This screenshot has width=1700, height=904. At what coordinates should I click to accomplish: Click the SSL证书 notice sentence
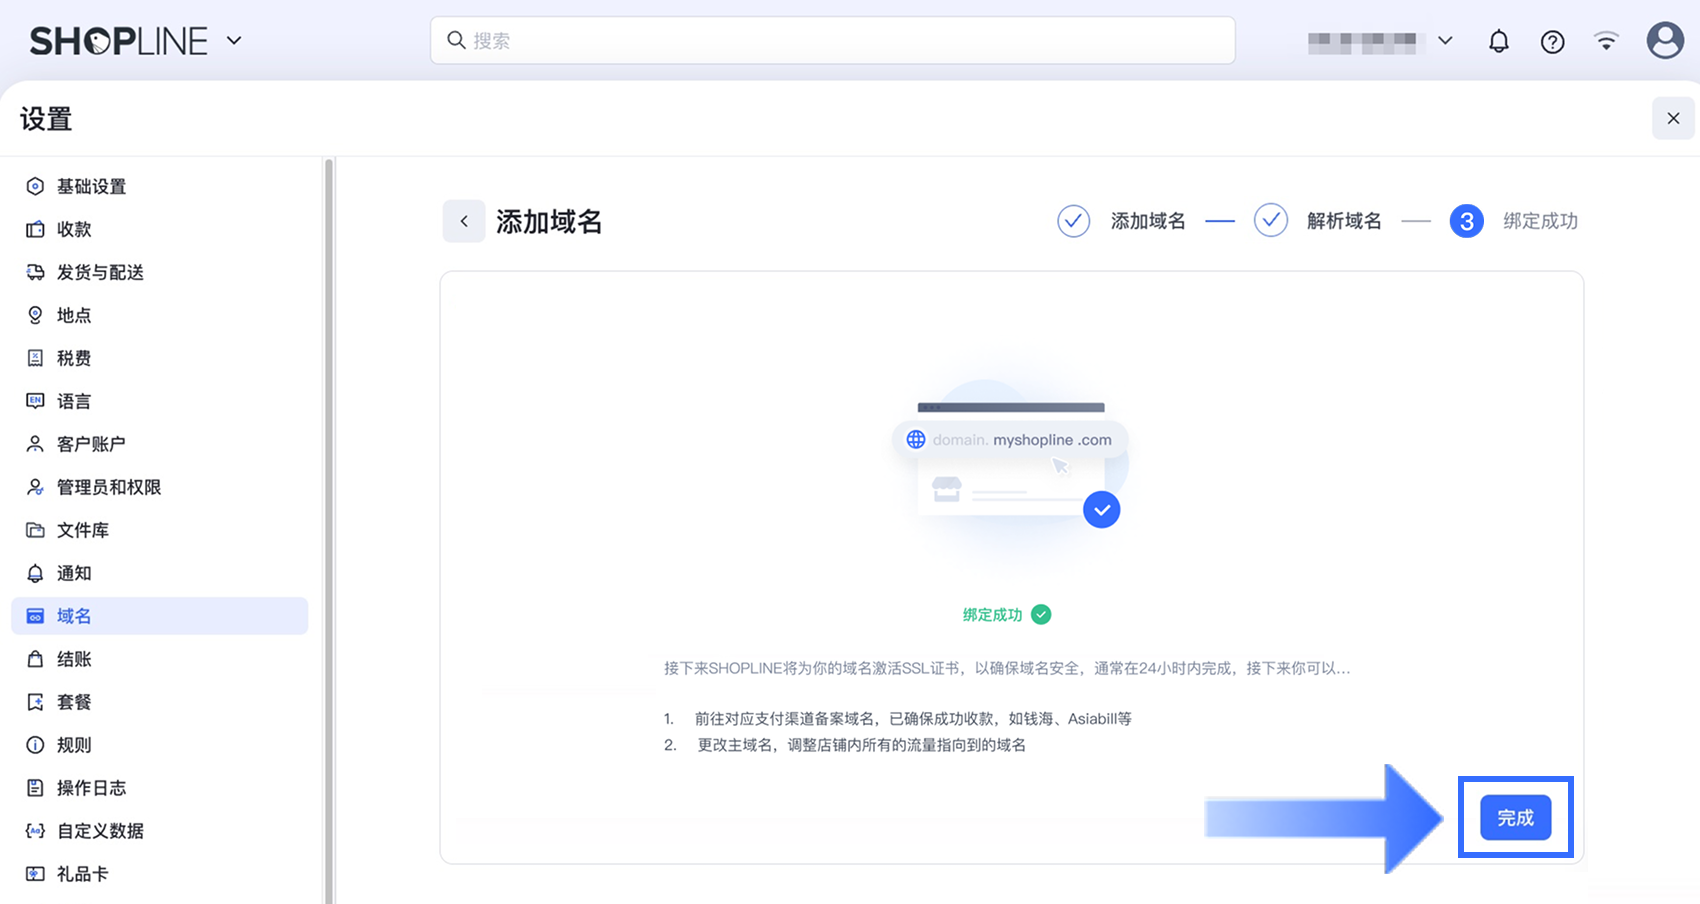[x=1007, y=668]
